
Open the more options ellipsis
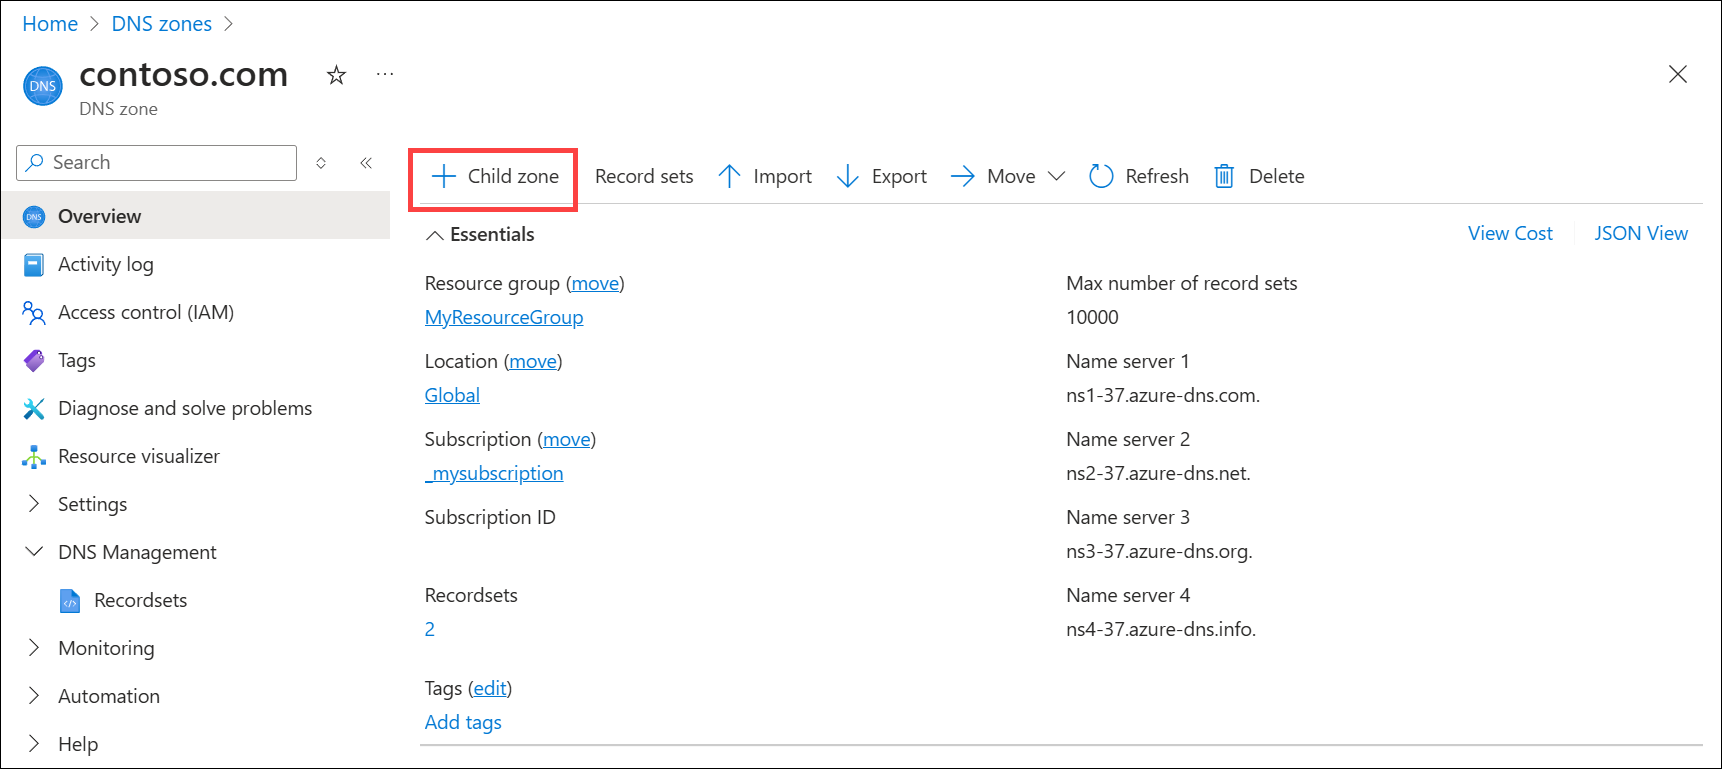[385, 75]
